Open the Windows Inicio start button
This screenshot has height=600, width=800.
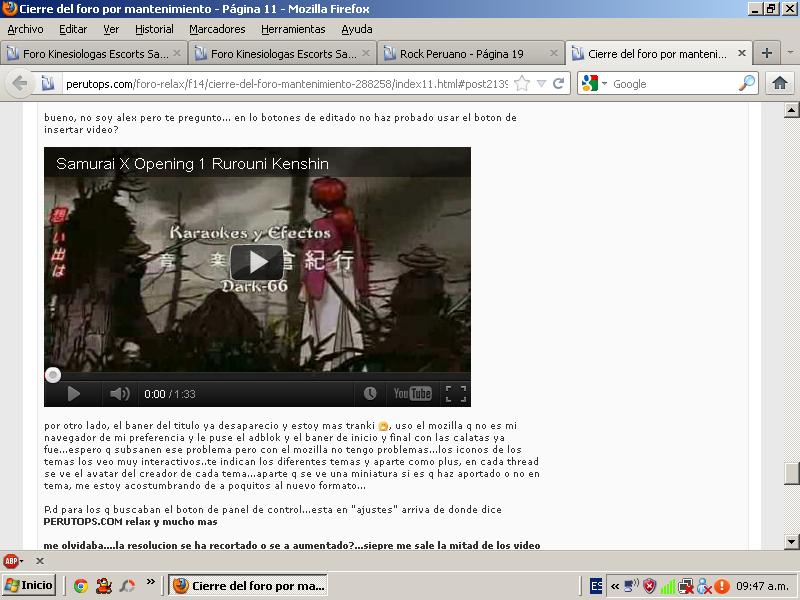[28, 585]
